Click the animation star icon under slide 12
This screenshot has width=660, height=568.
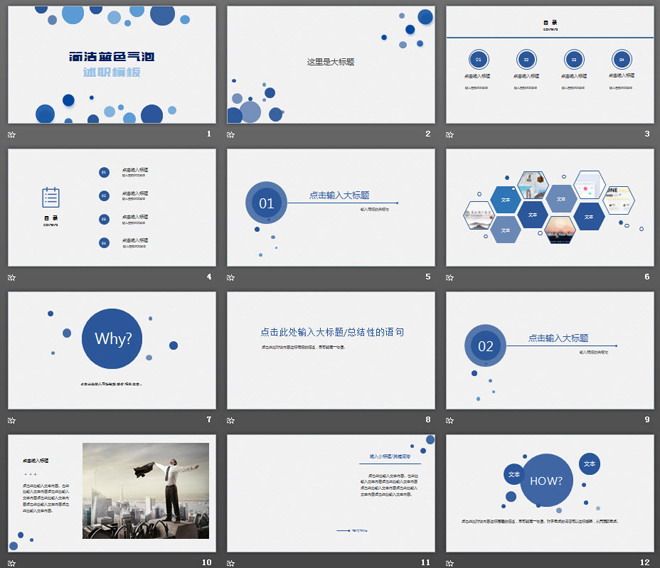click(x=450, y=563)
